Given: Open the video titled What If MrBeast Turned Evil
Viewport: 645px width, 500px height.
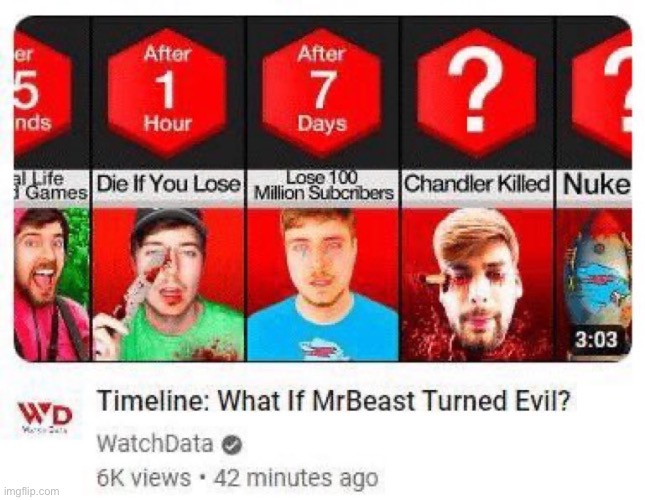Looking at the screenshot, I should tap(334, 400).
